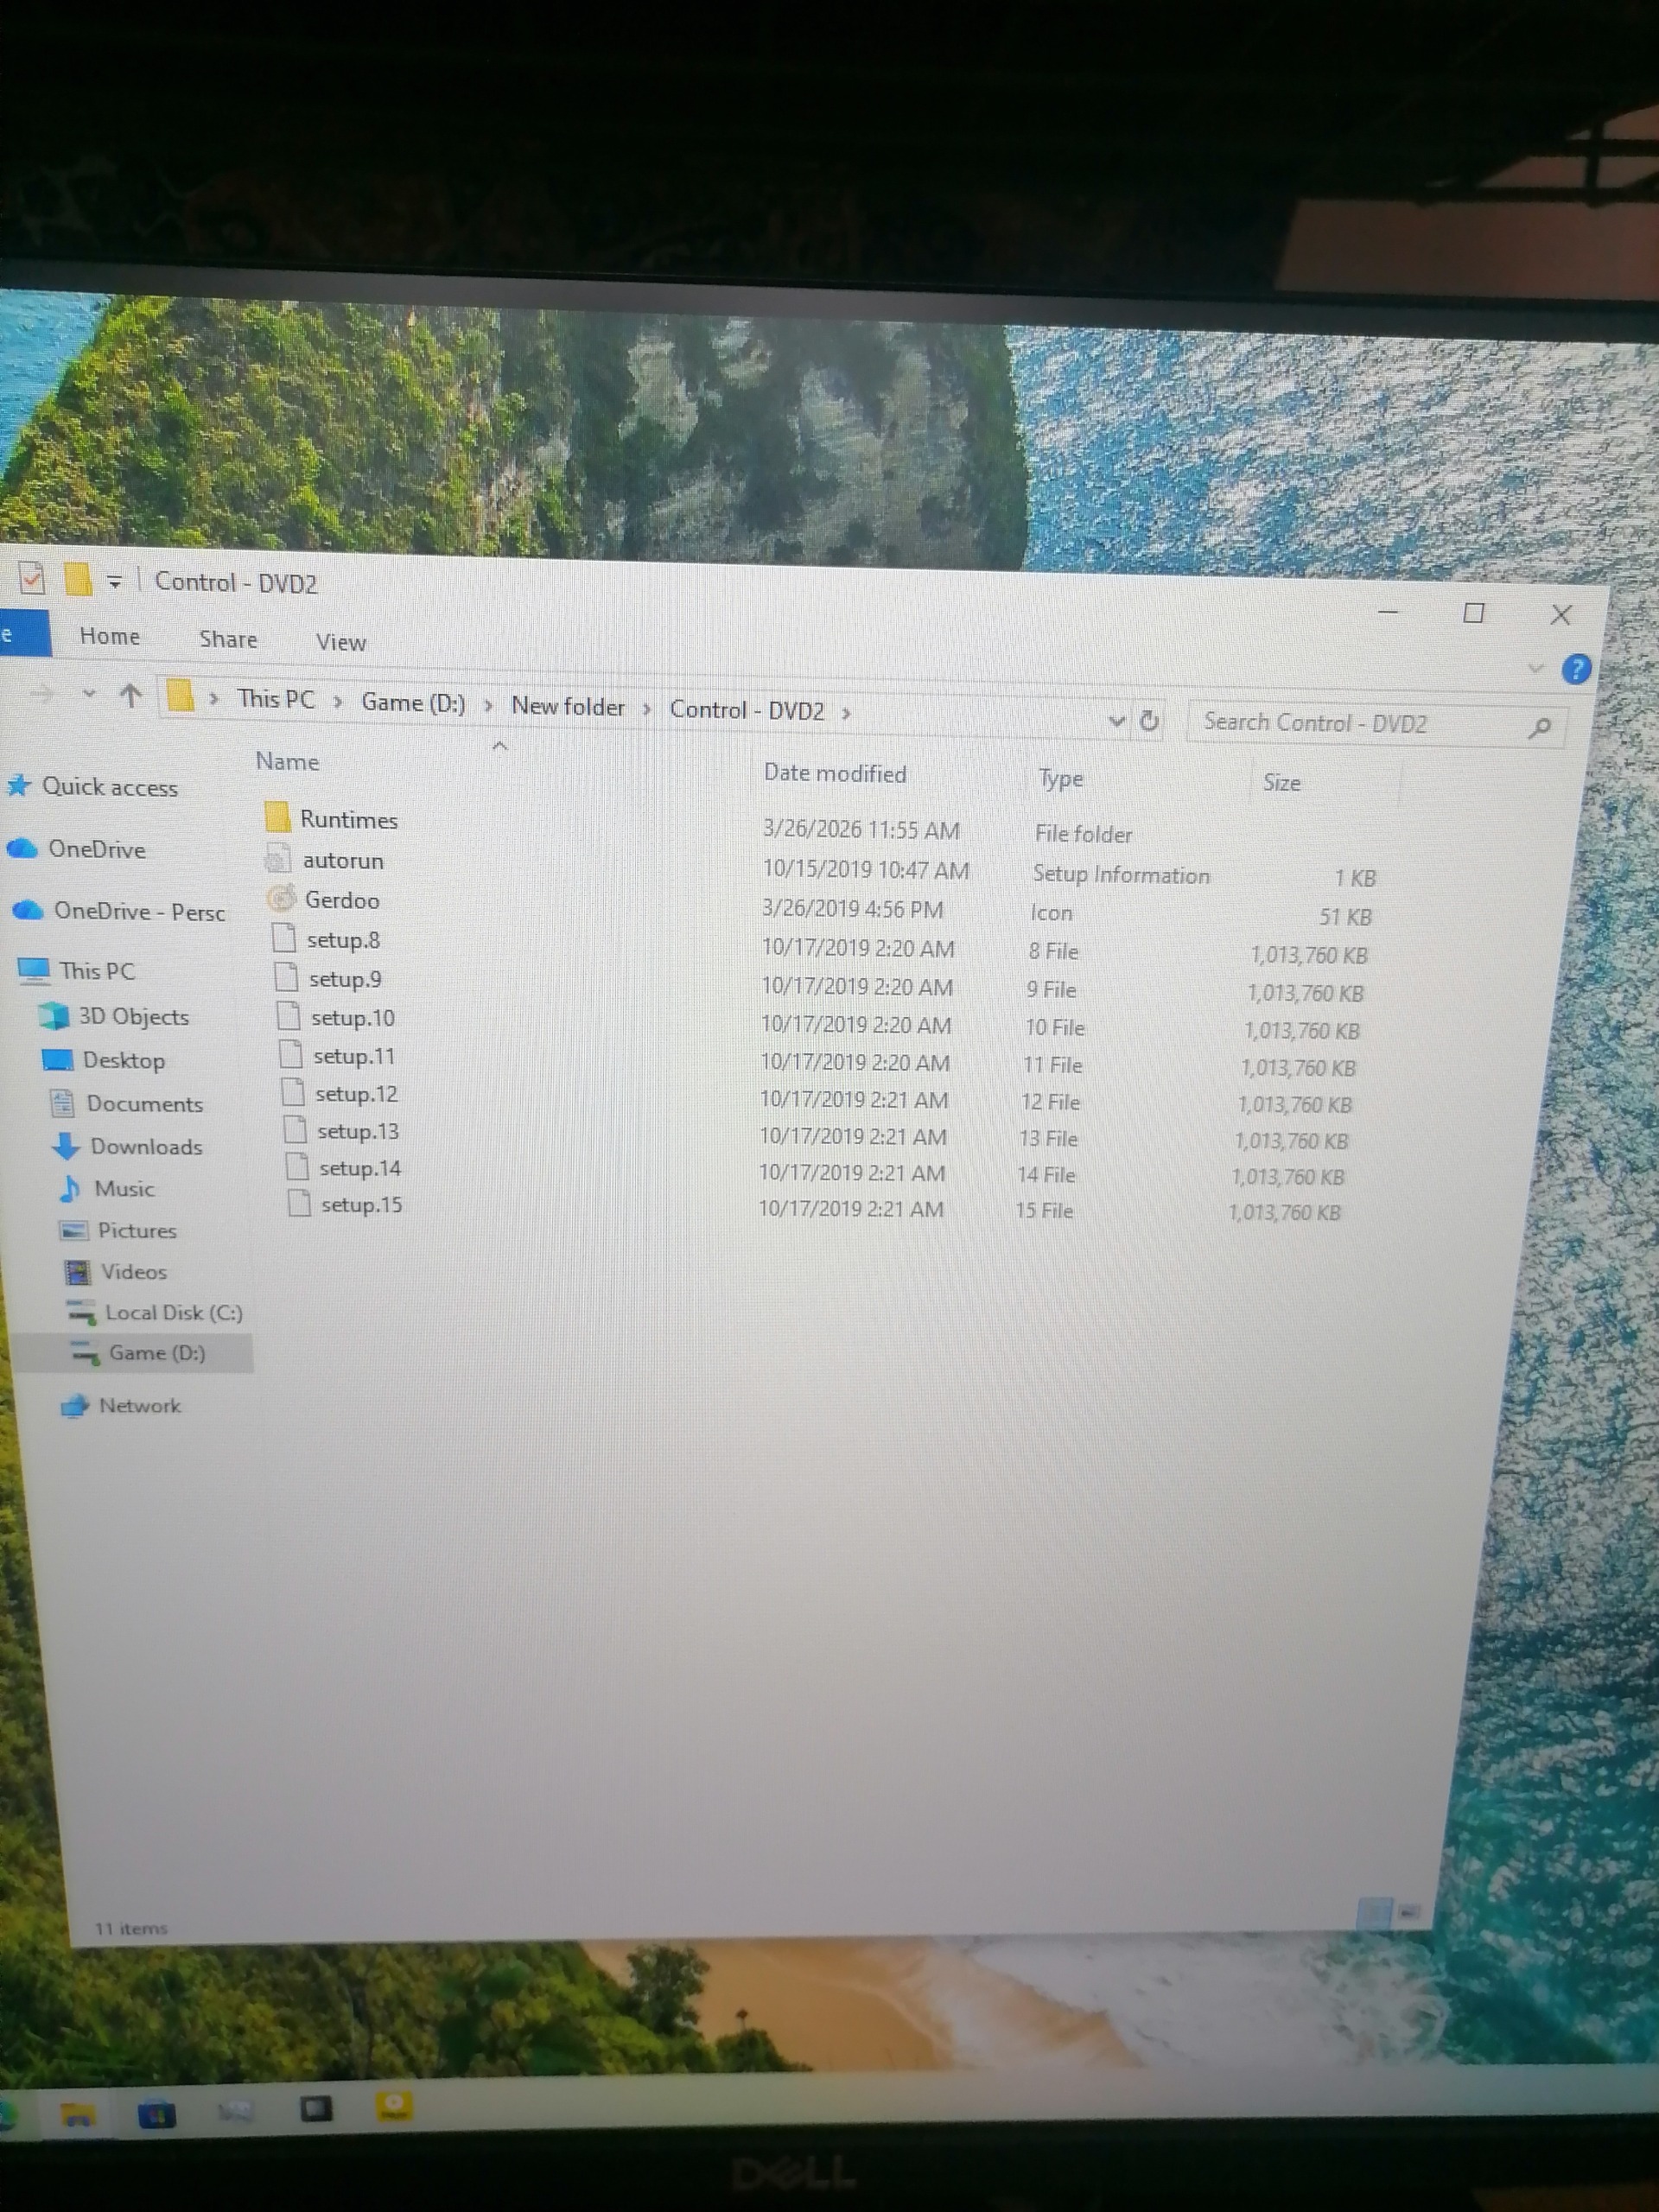This screenshot has height=2212, width=1659.
Task: Click the Videos film icon in sidebar
Action: (x=77, y=1272)
